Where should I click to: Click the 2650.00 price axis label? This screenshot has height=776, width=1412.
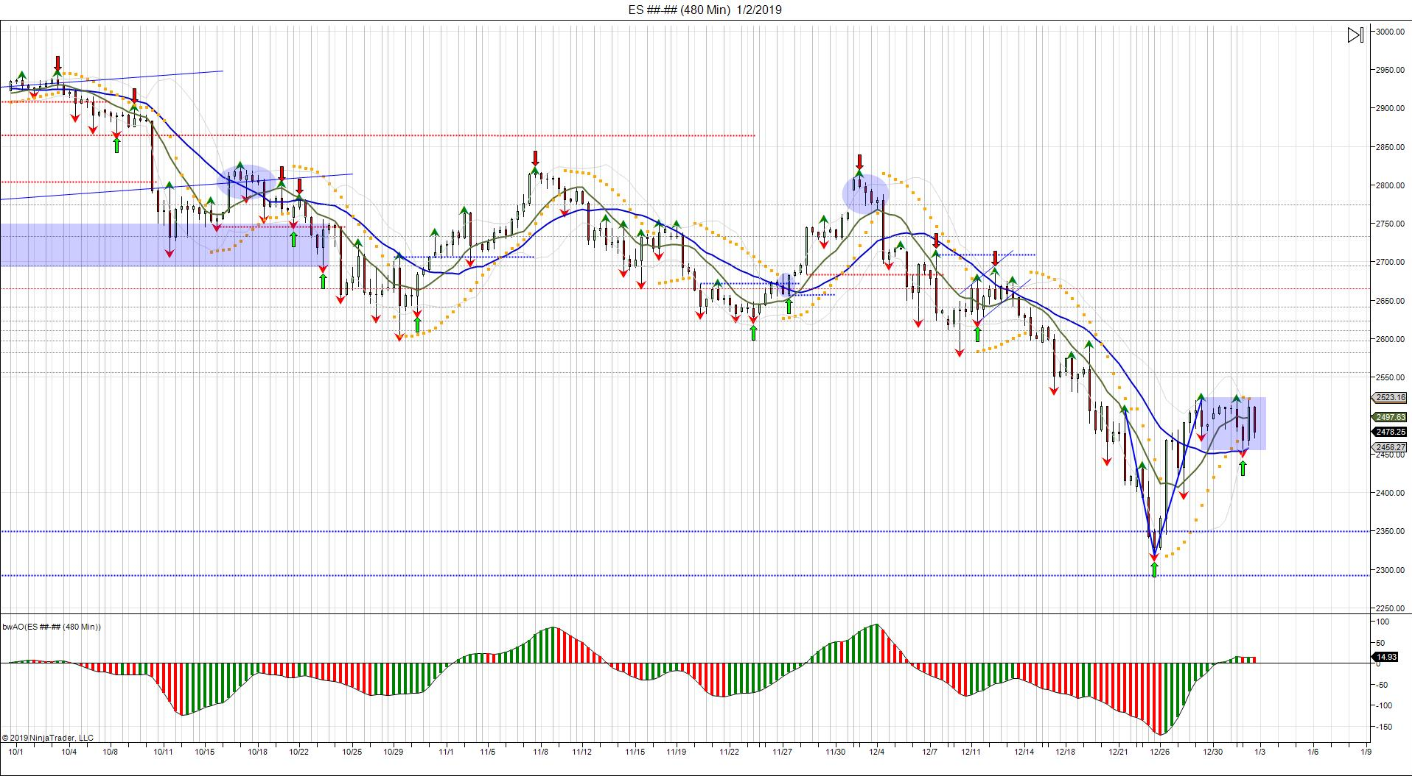[1392, 301]
